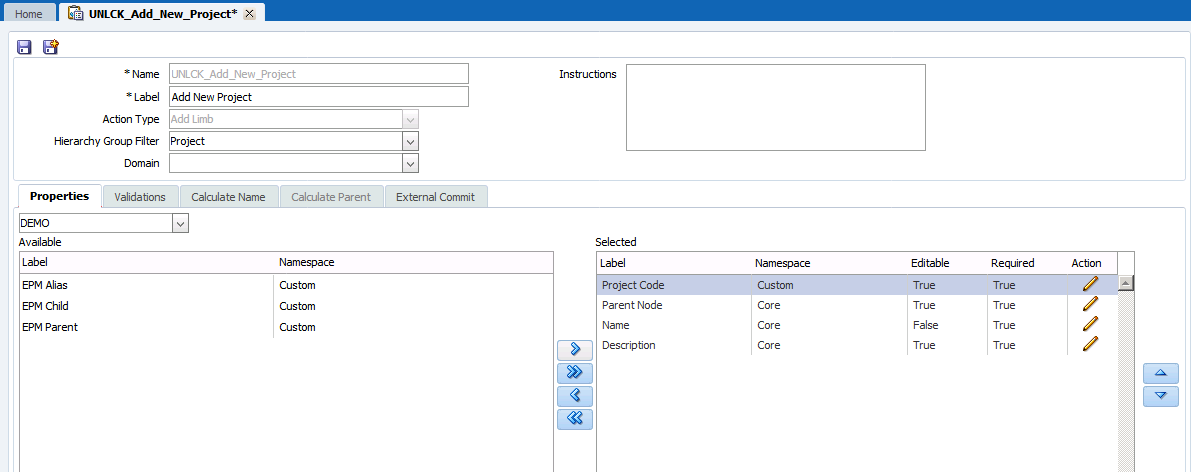Add all available properties to the Selected list
Image resolution: width=1191 pixels, height=472 pixels.
[x=574, y=373]
